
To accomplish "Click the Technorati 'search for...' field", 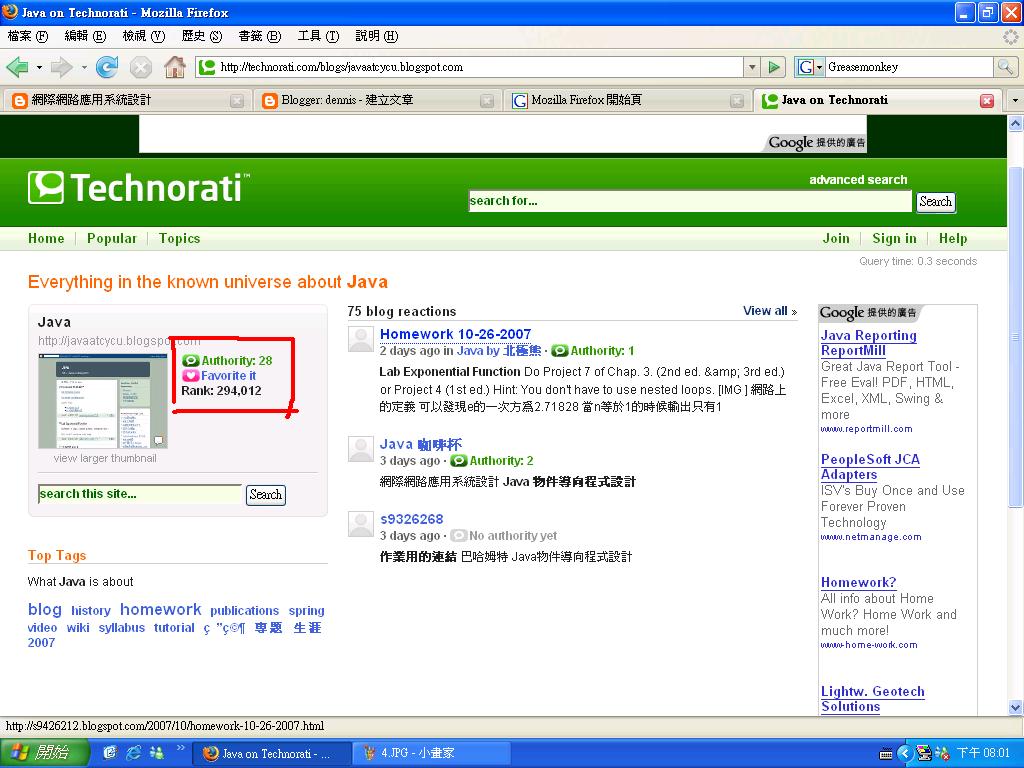I will point(690,201).
